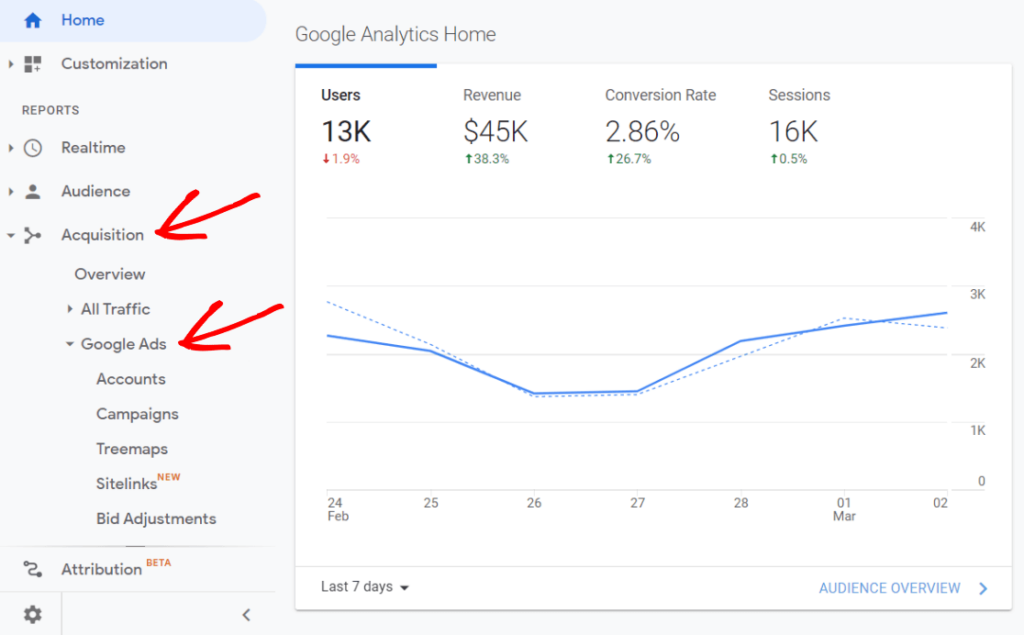Click the Home house icon
Screen dimensions: 1024x635
point(31,19)
